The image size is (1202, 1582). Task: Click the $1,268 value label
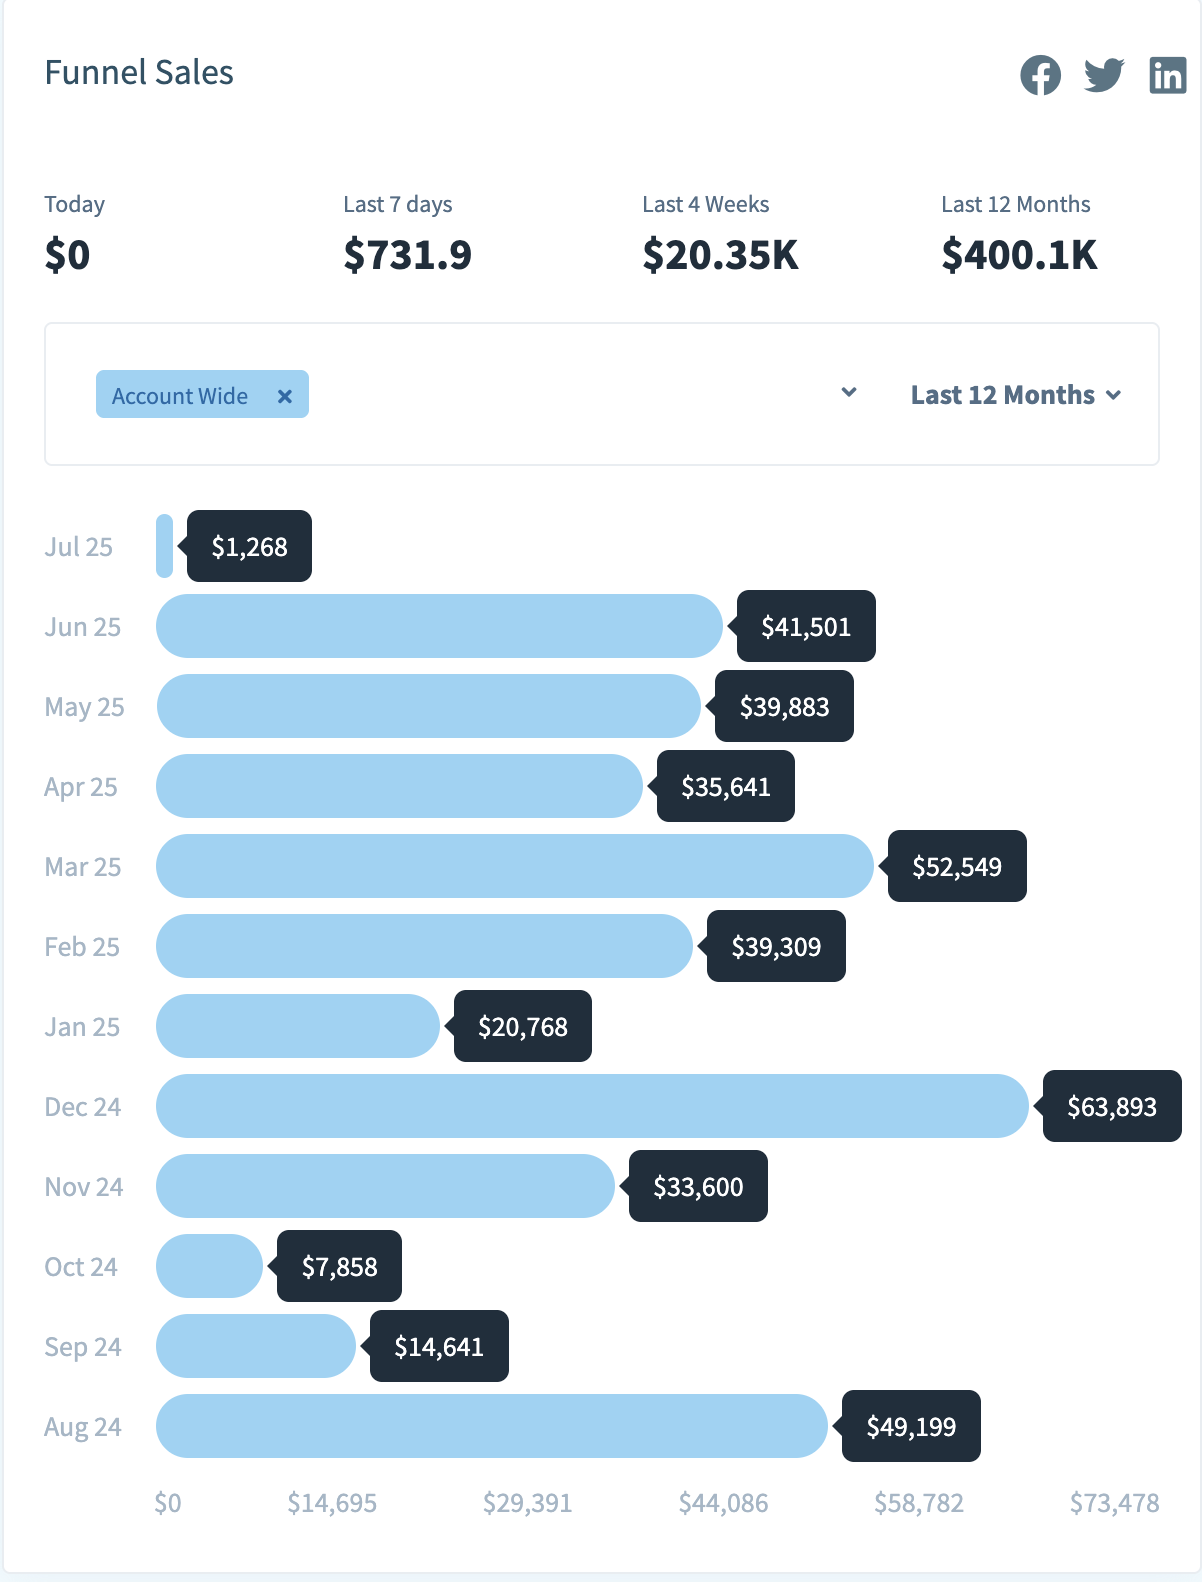(249, 546)
